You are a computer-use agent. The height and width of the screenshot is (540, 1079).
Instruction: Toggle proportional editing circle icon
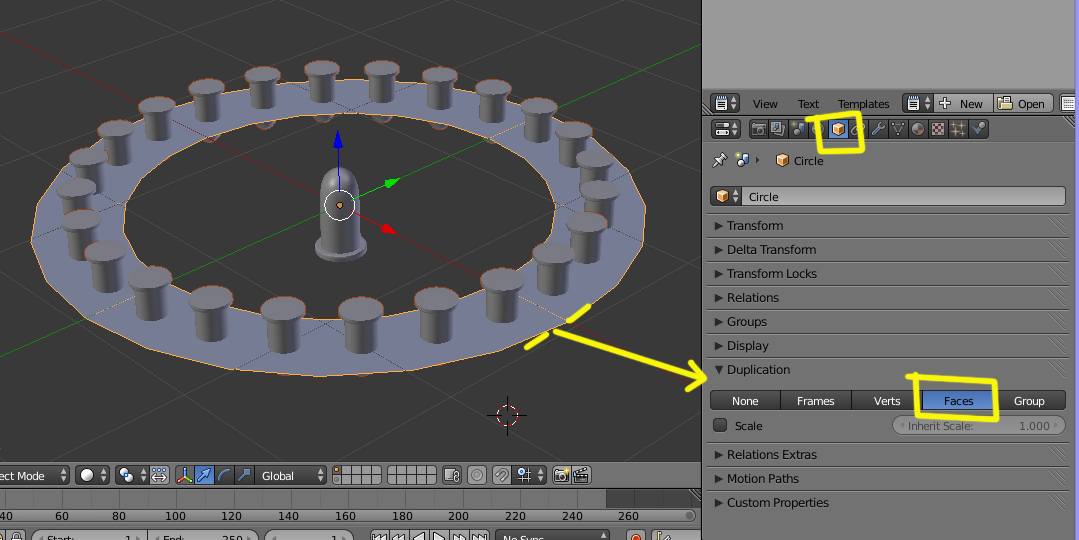[x=476, y=475]
